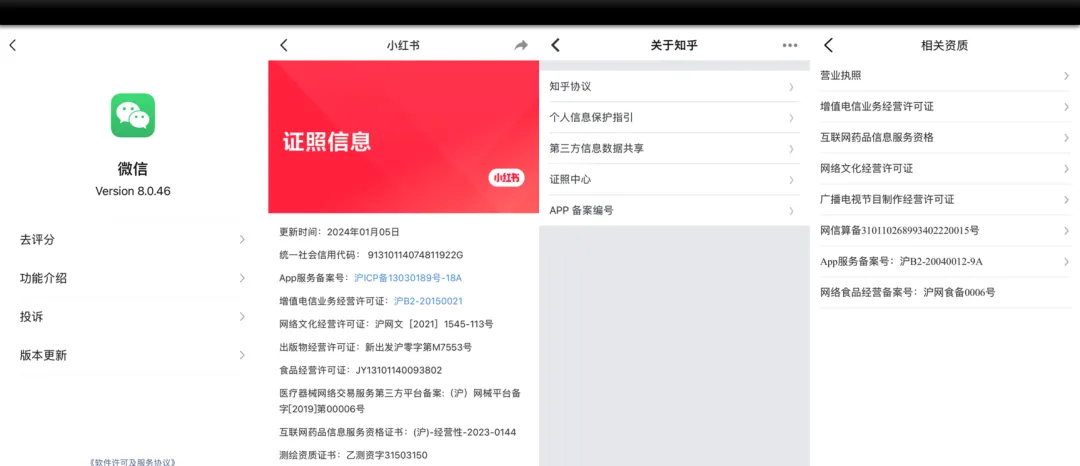Open the 沪B2-20150021 license link

(x=428, y=301)
